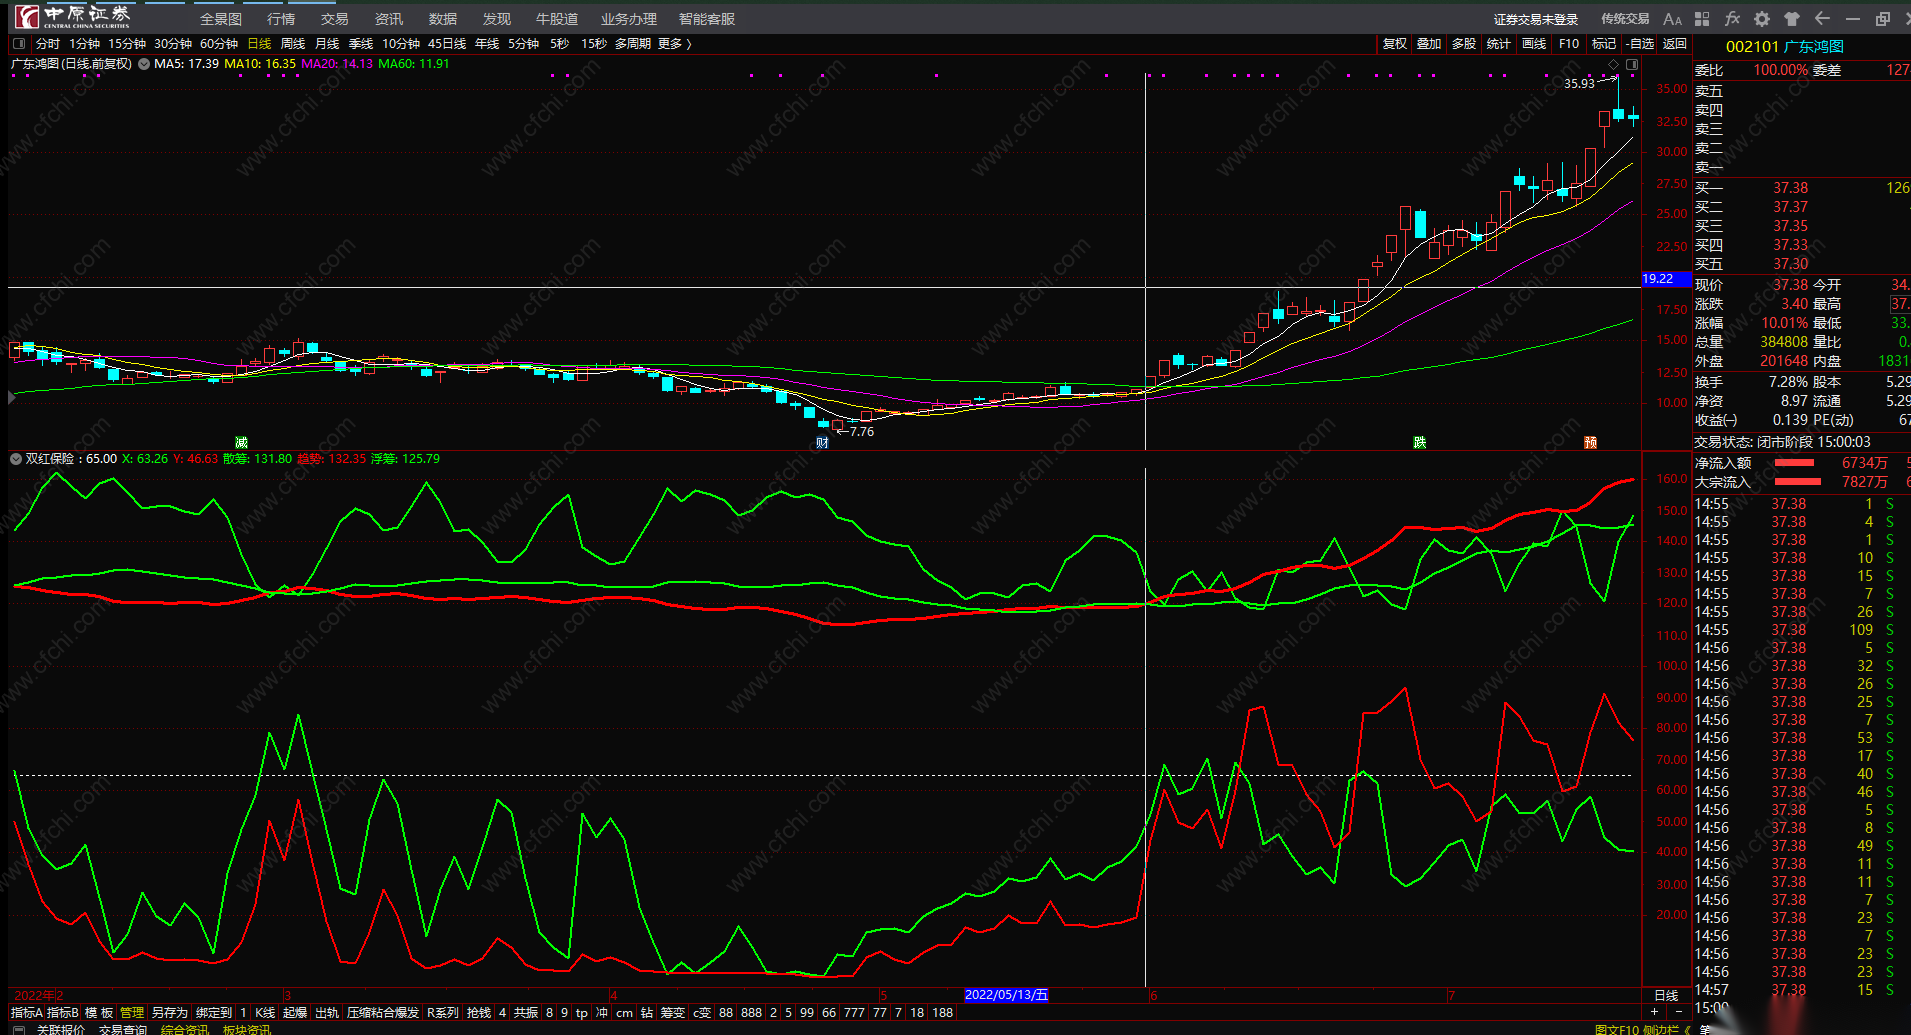Click the bottom-left window icon beside 关联报价
This screenshot has height=1035, width=1911.
(18, 1029)
